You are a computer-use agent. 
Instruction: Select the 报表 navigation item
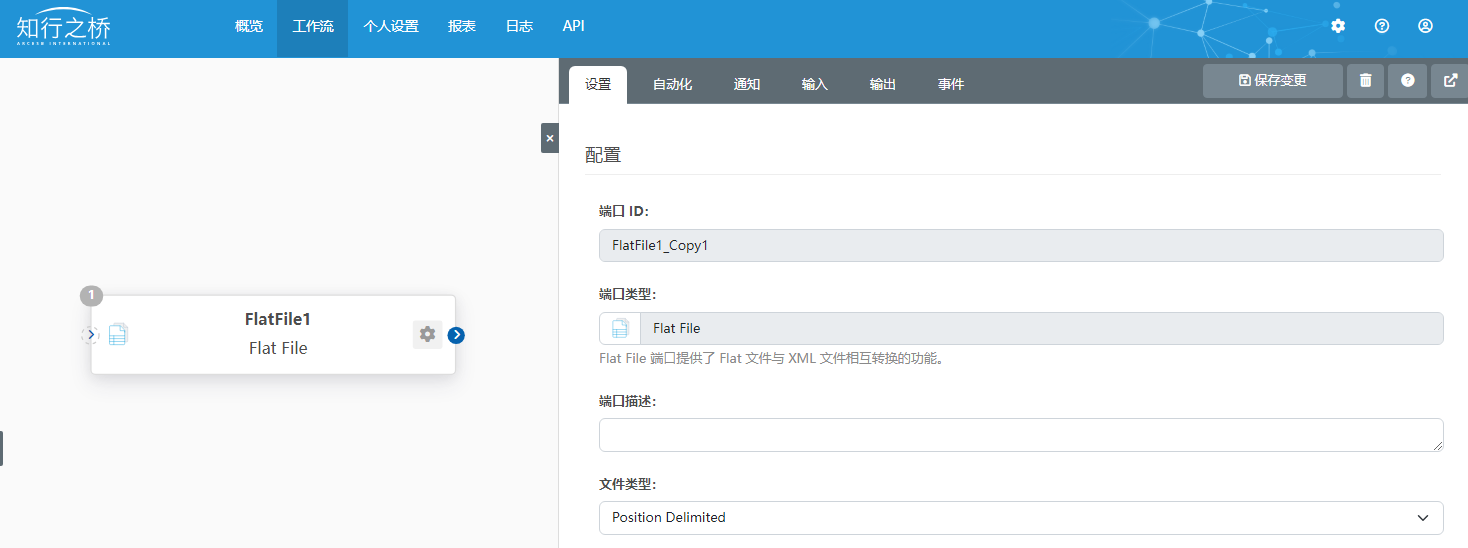pos(462,27)
